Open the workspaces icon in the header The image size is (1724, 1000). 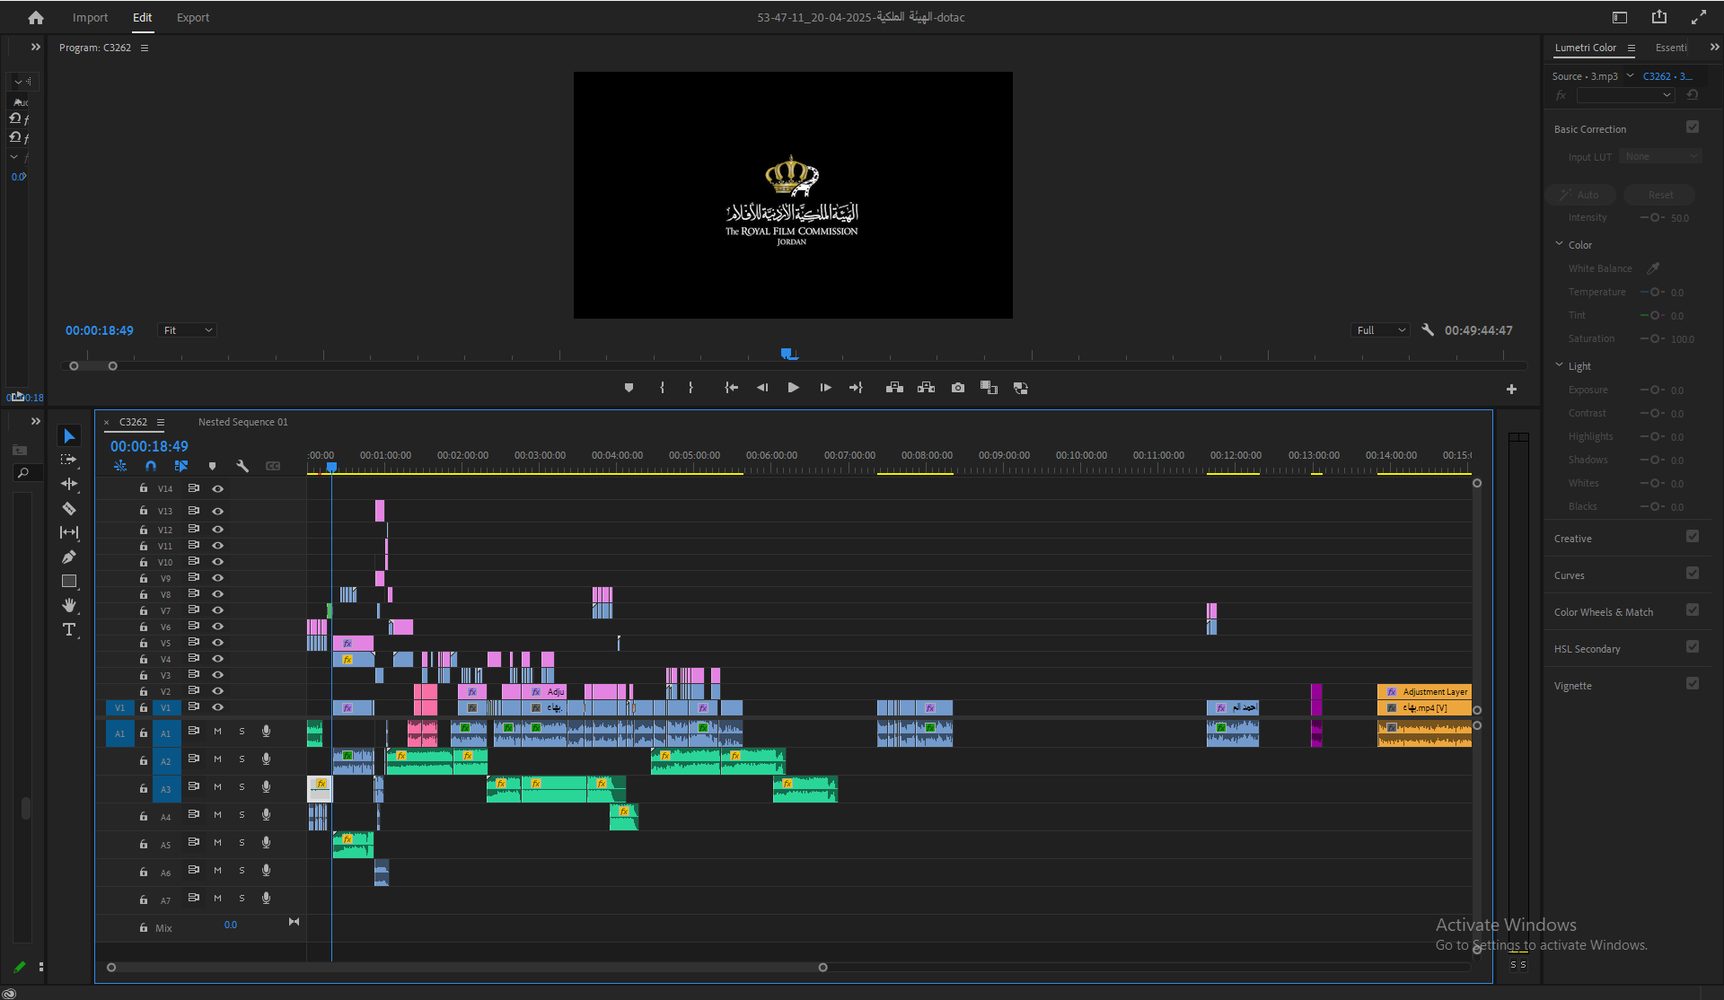coord(1620,17)
